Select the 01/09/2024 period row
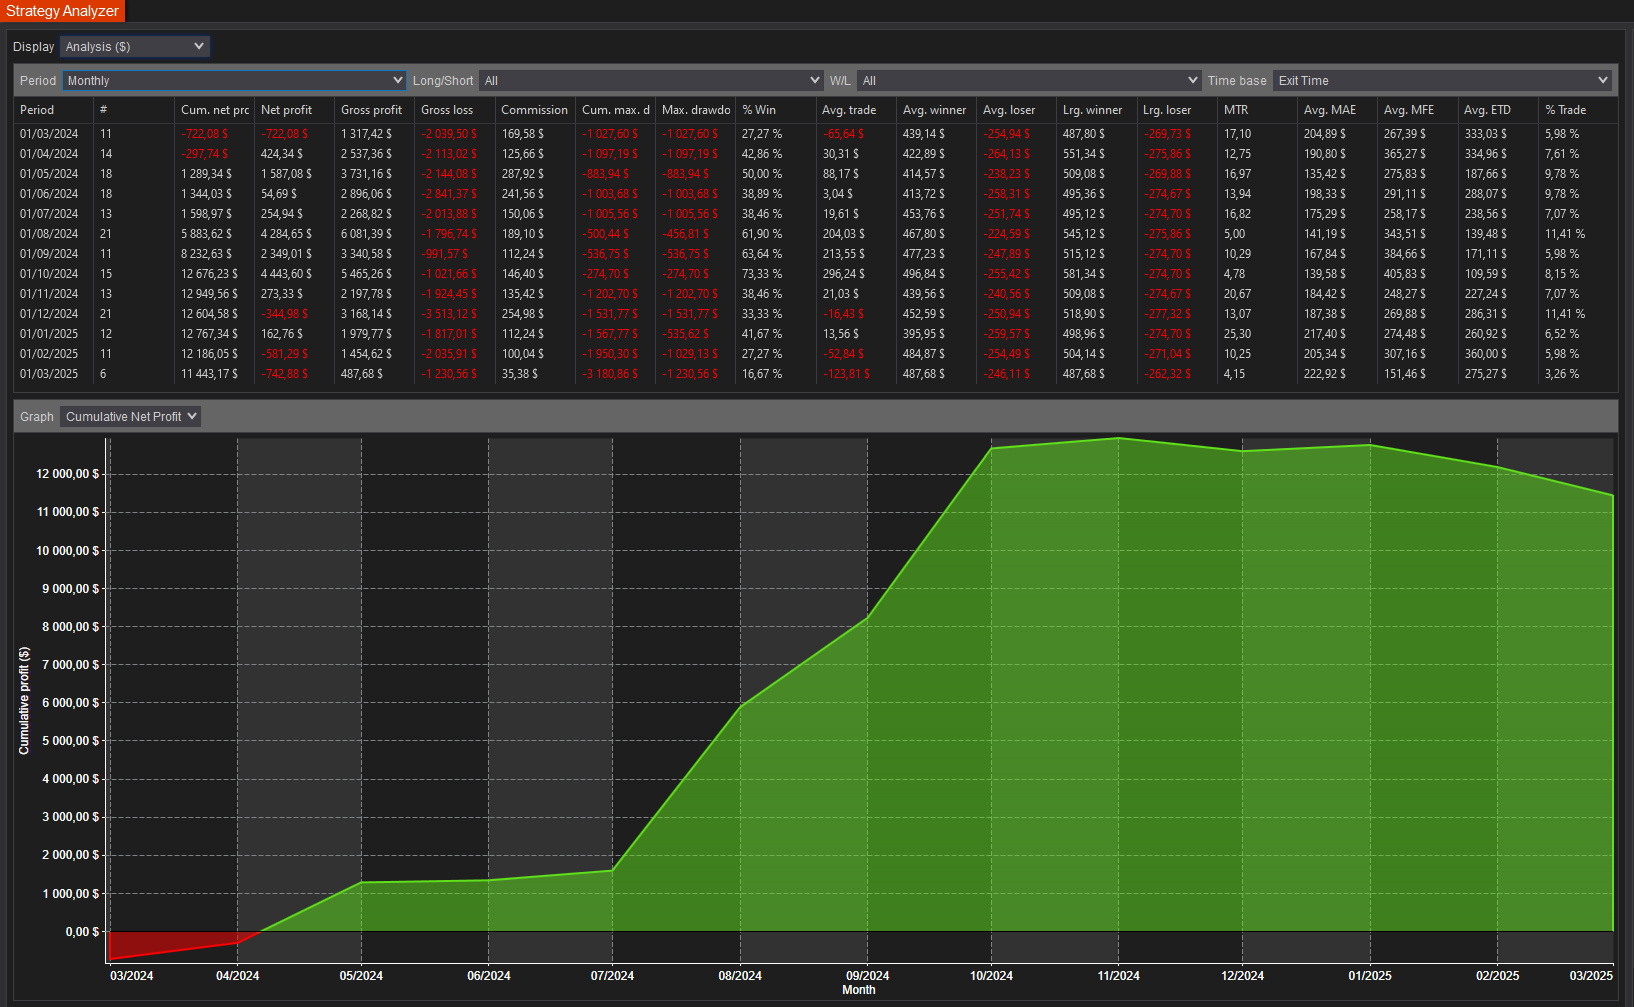This screenshot has height=1007, width=1634. [x=816, y=254]
